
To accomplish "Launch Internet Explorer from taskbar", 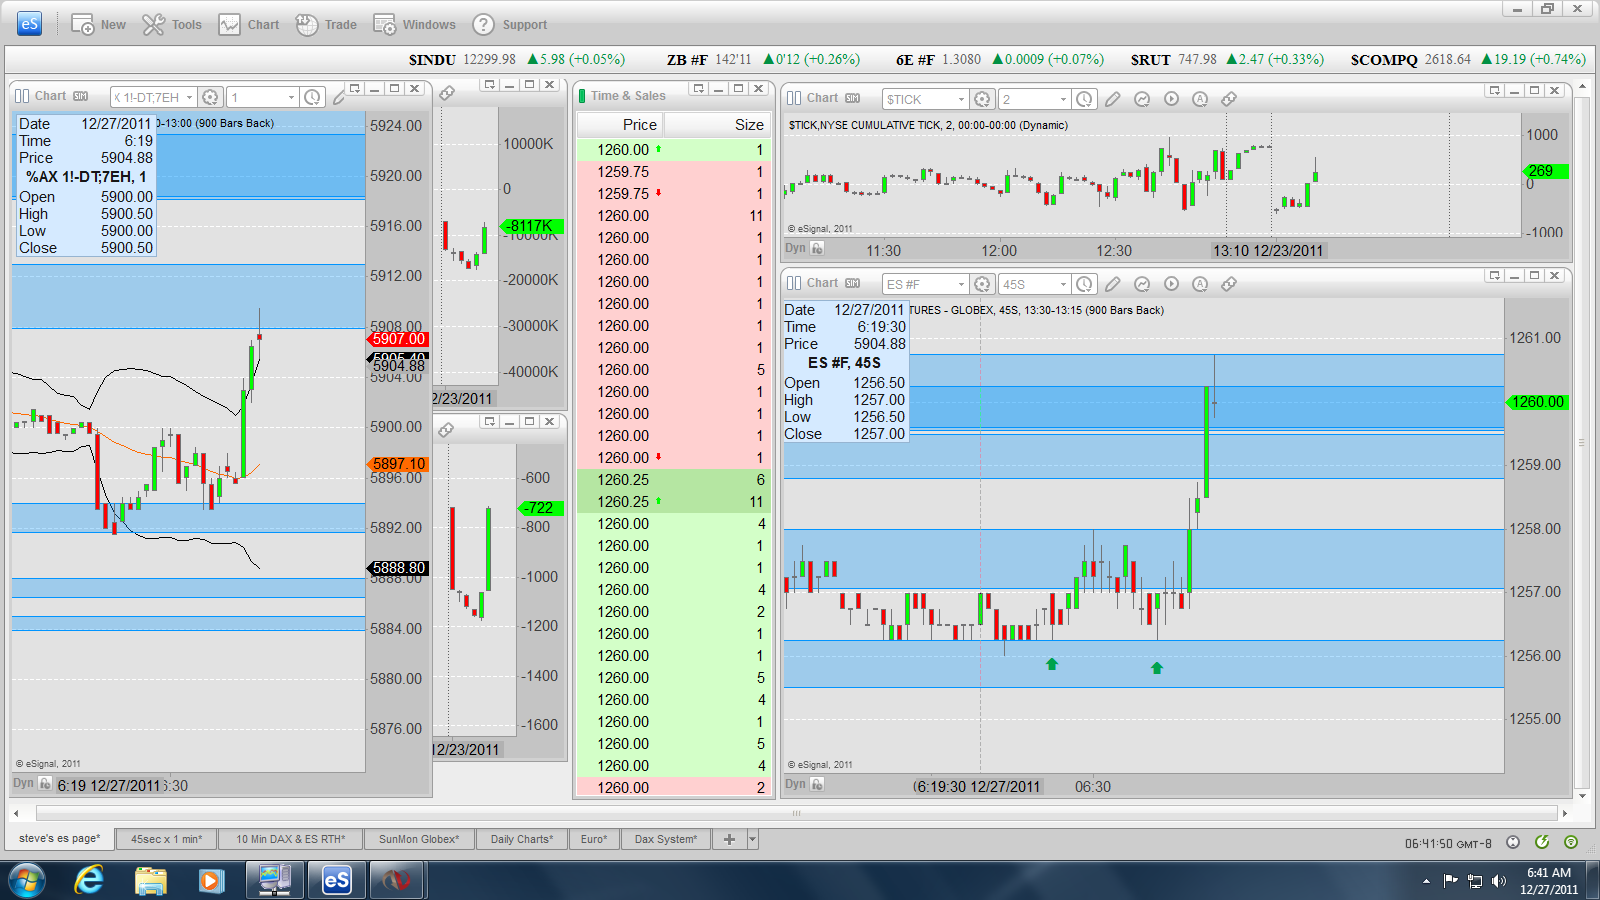I will point(89,880).
